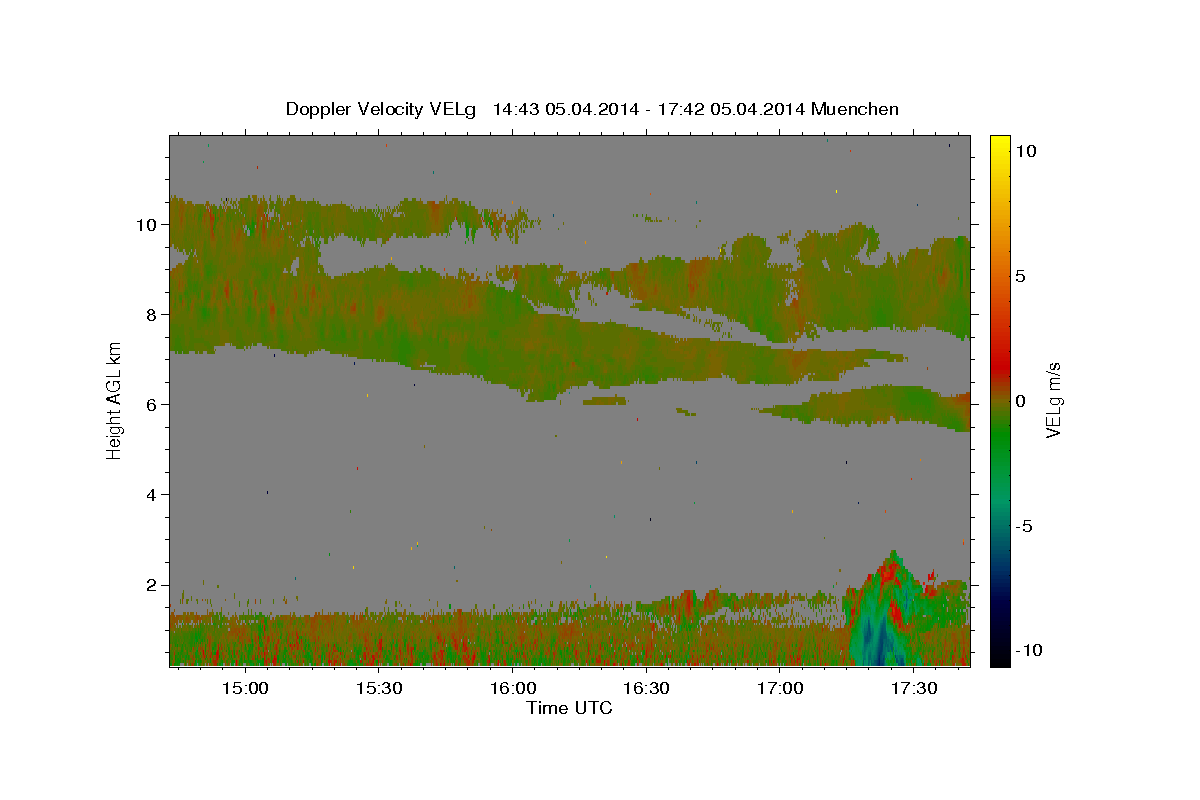
Task: Click the height tick label '10'
Action: pyautogui.click(x=147, y=224)
